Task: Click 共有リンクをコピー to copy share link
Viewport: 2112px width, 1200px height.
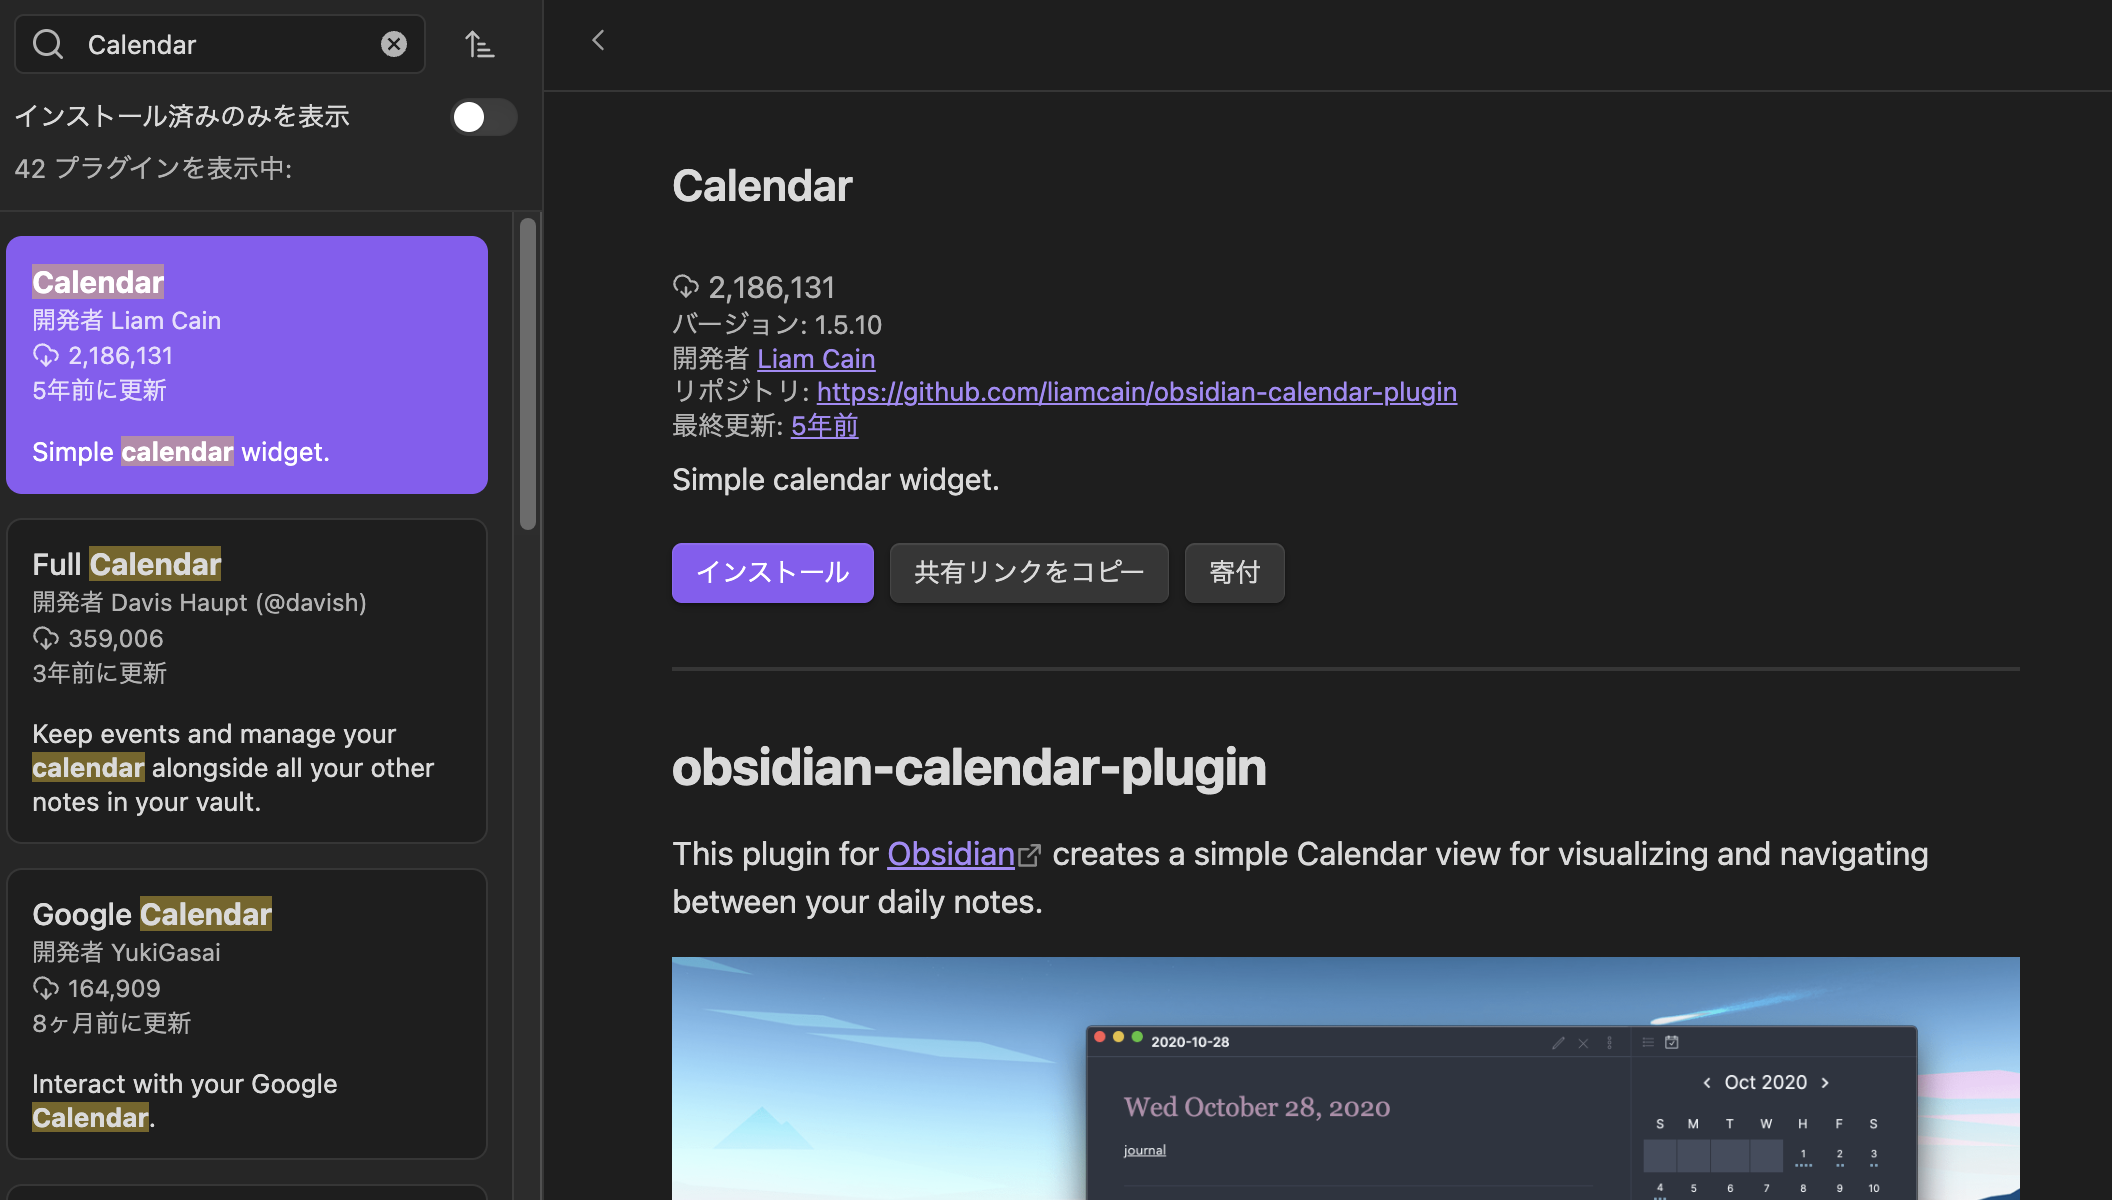Action: pyautogui.click(x=1028, y=572)
